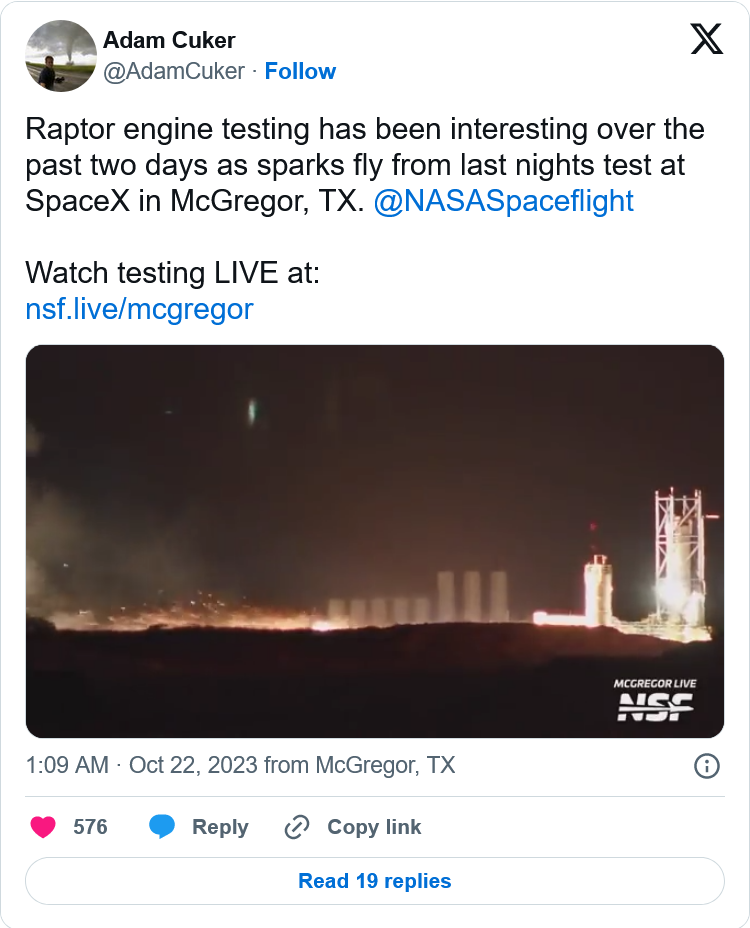
Task: Click the chain link copy icon
Action: coord(297,827)
